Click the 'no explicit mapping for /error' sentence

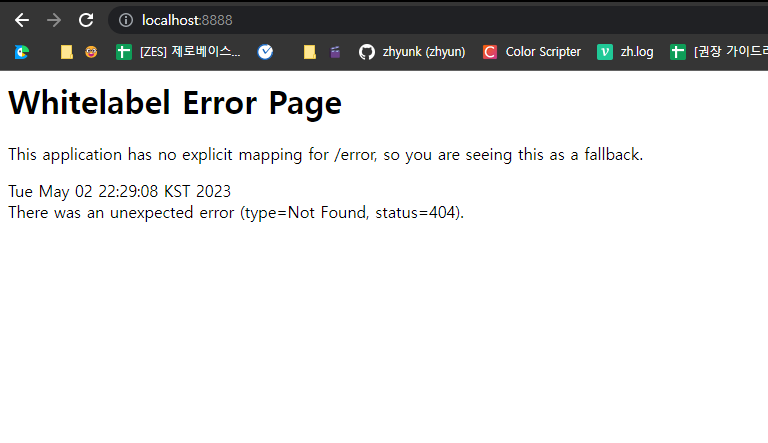[325, 154]
